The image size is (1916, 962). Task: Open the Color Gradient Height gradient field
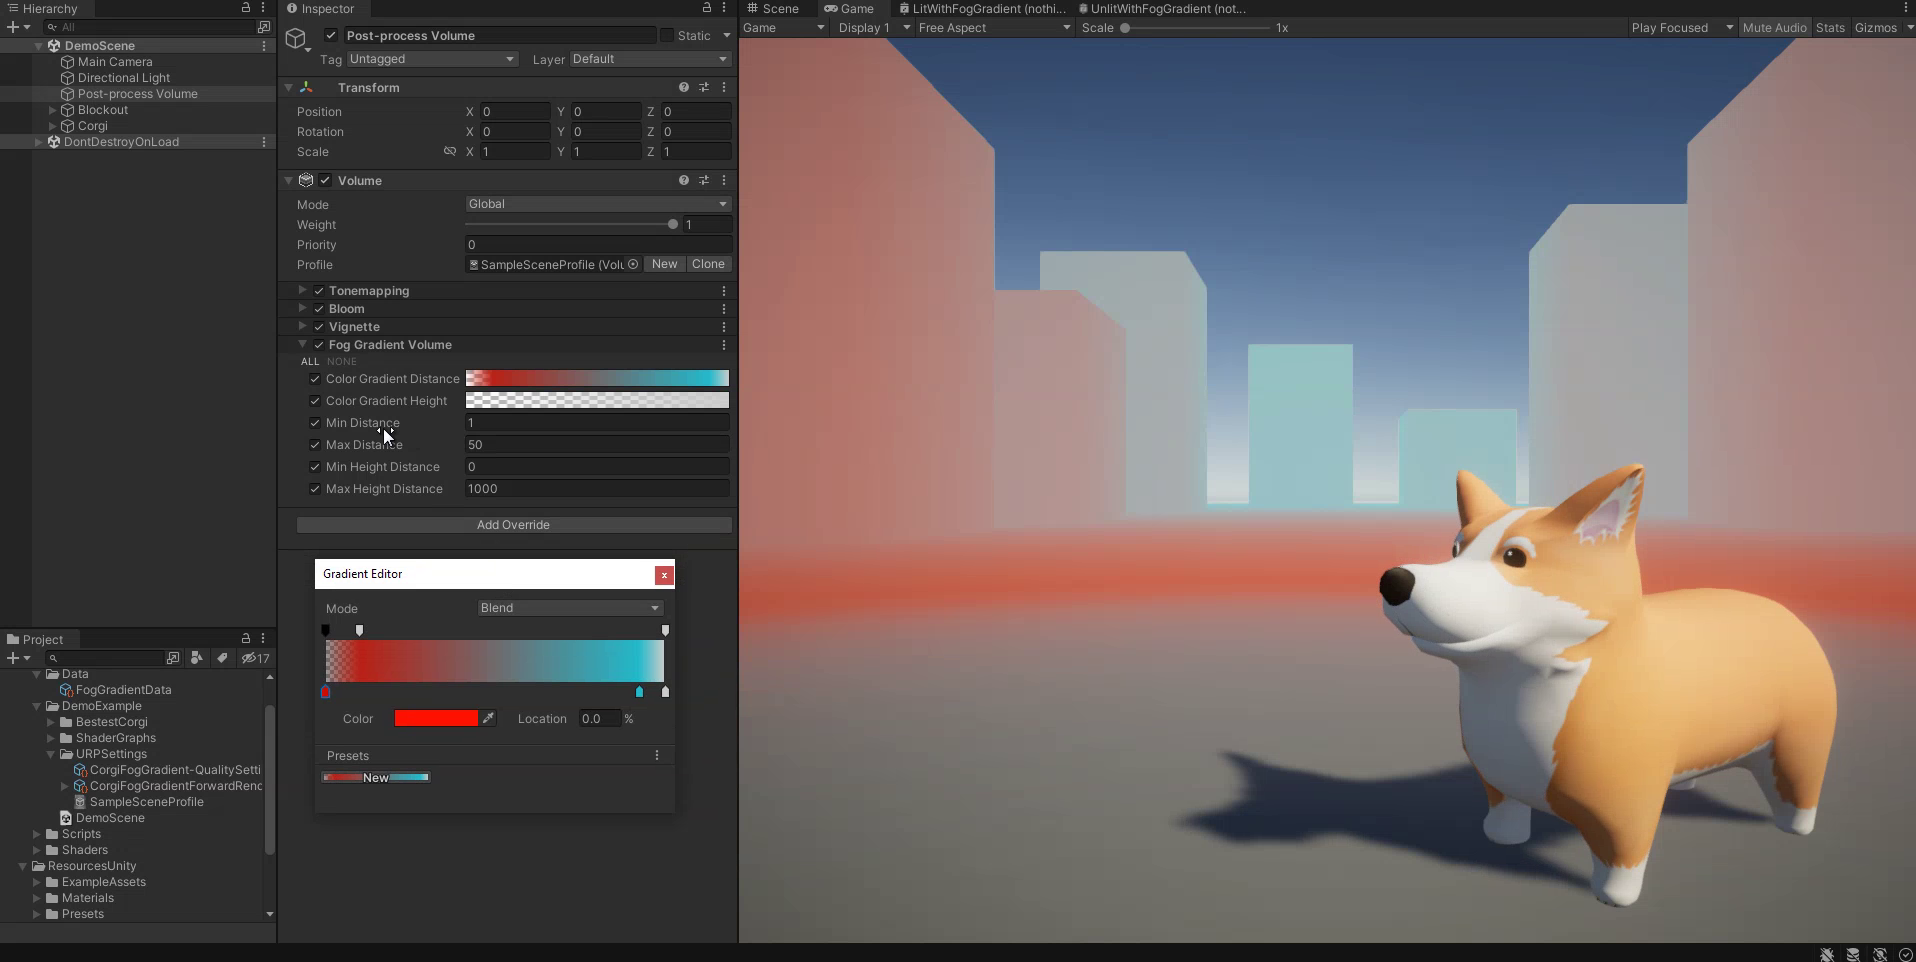(x=597, y=401)
